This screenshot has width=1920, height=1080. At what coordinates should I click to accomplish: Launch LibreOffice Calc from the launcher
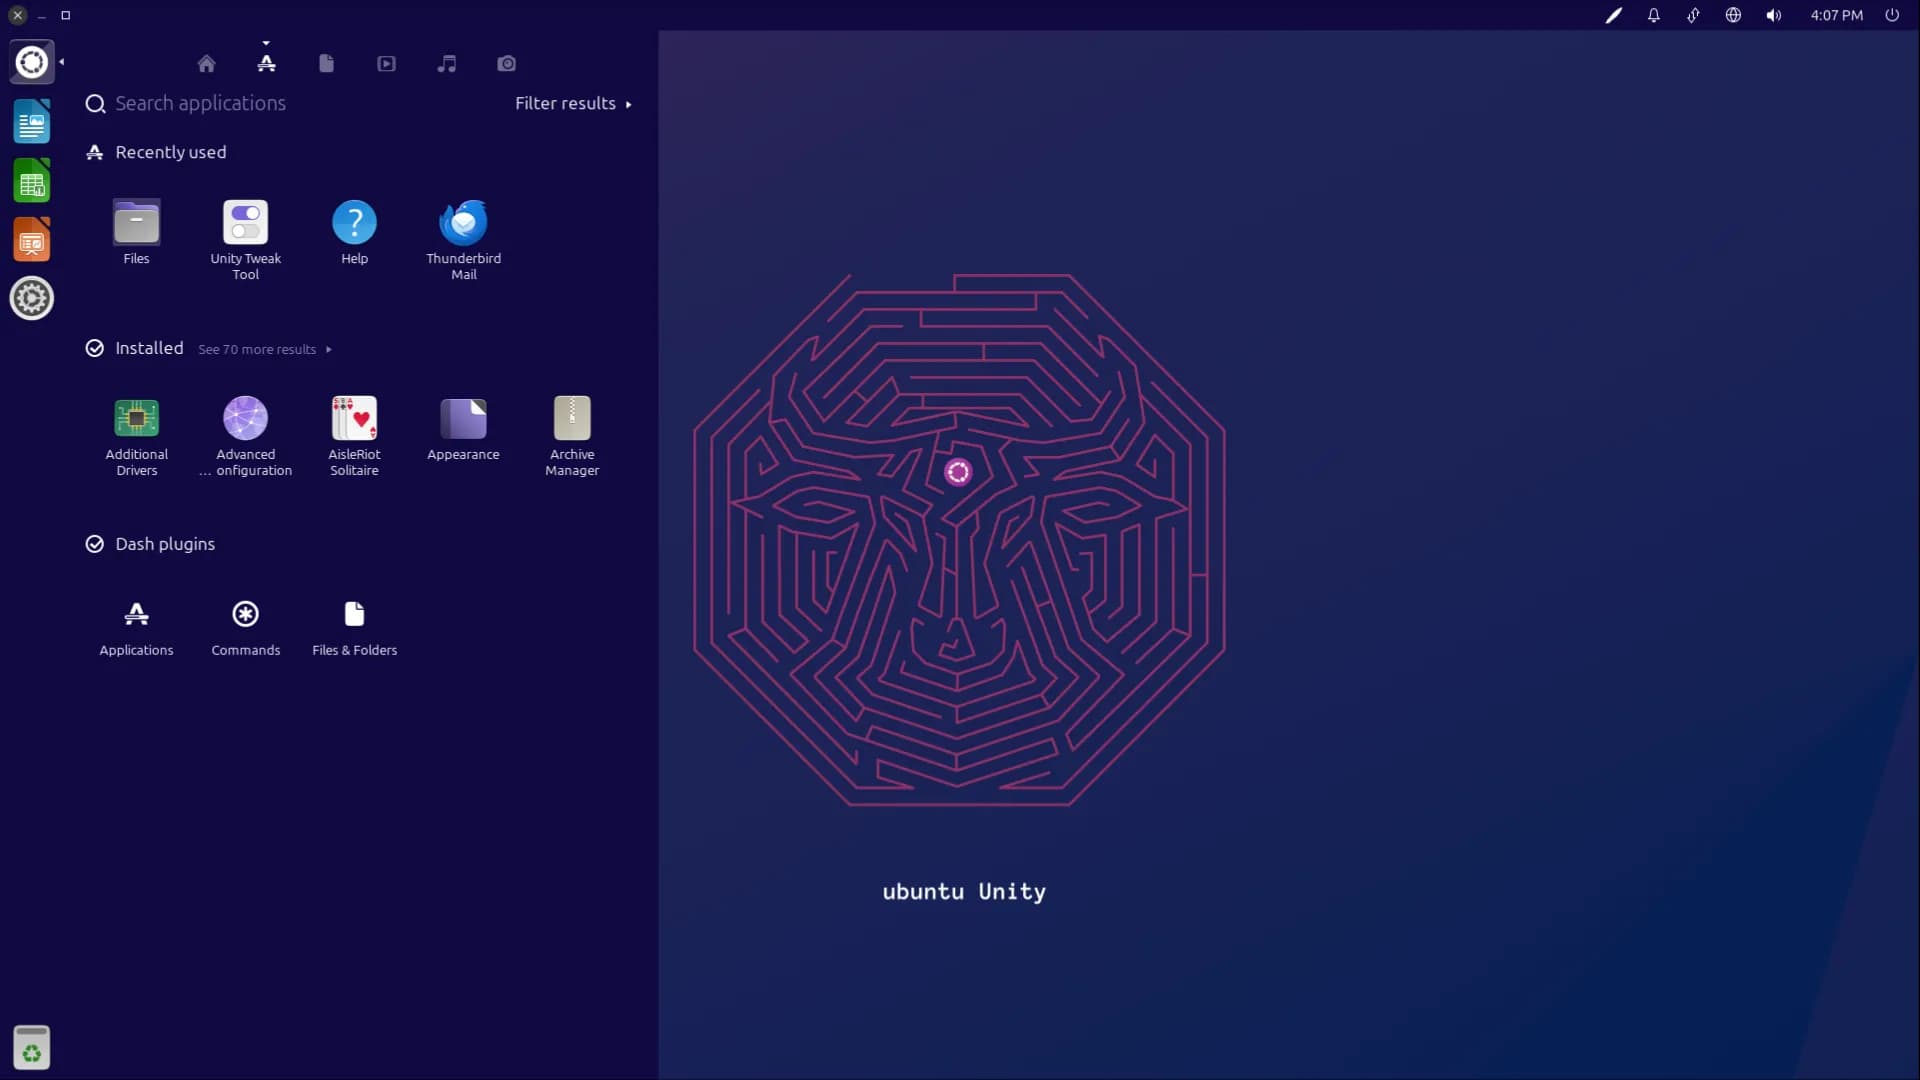click(x=32, y=180)
